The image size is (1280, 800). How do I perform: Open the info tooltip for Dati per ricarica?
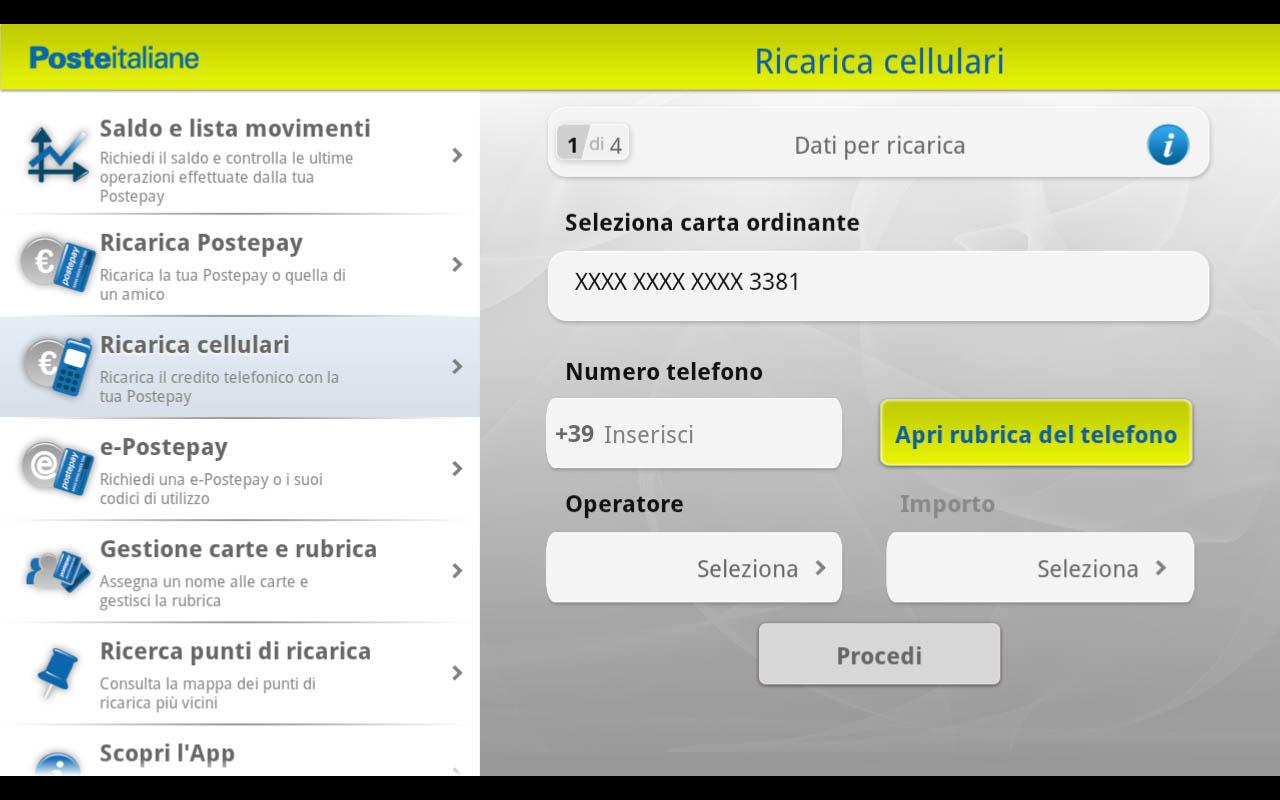click(1168, 144)
